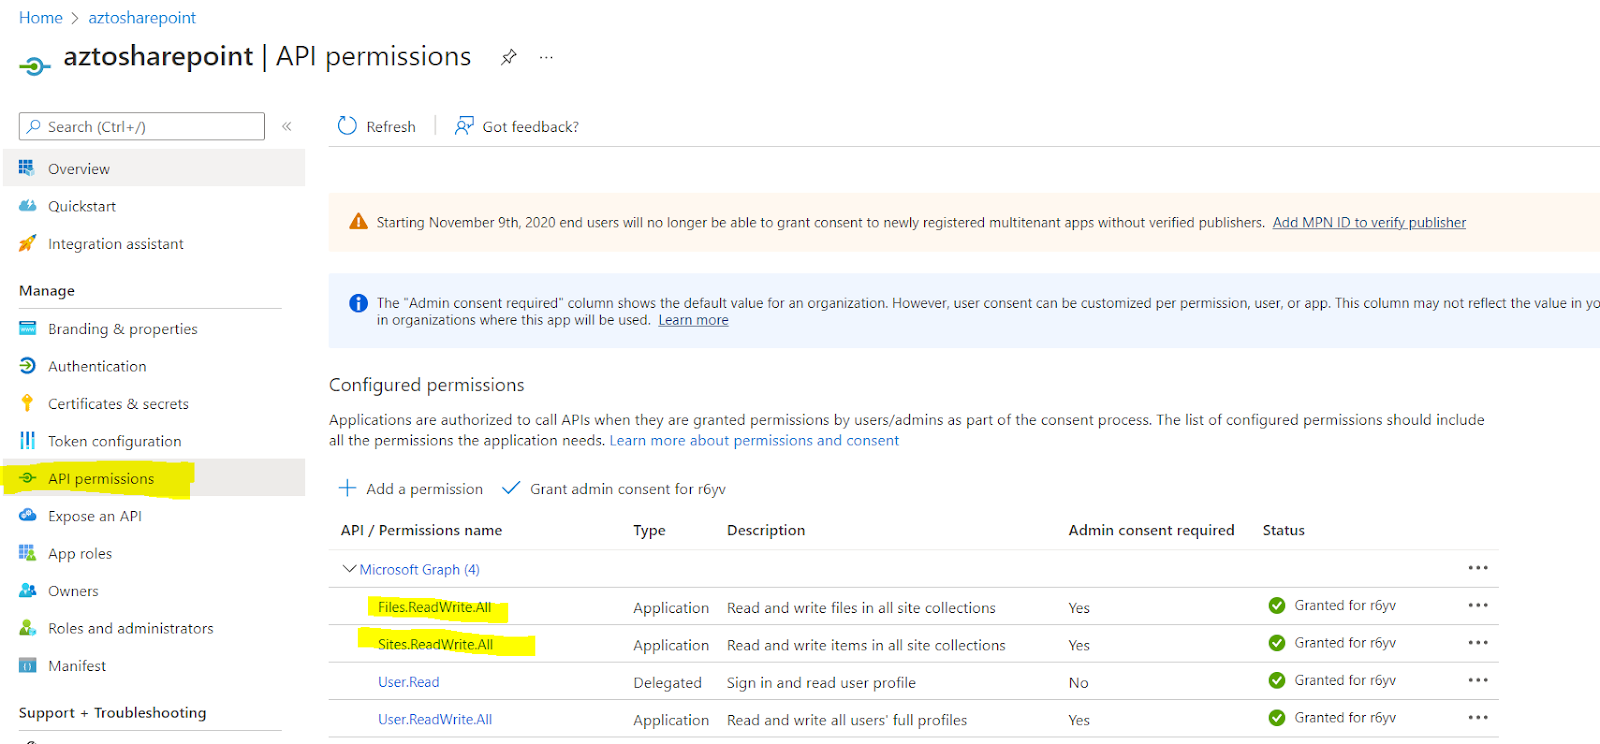1600x744 pixels.
Task: Click the Status column header
Action: [1284, 530]
